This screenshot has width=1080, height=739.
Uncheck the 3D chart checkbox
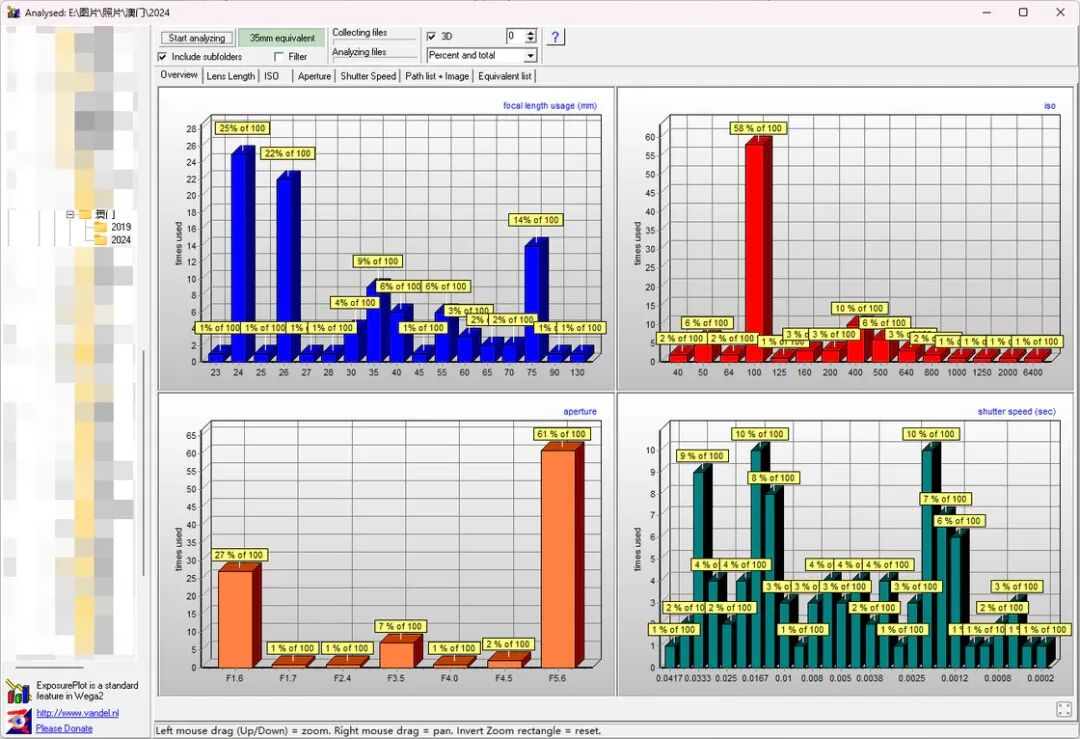(432, 37)
